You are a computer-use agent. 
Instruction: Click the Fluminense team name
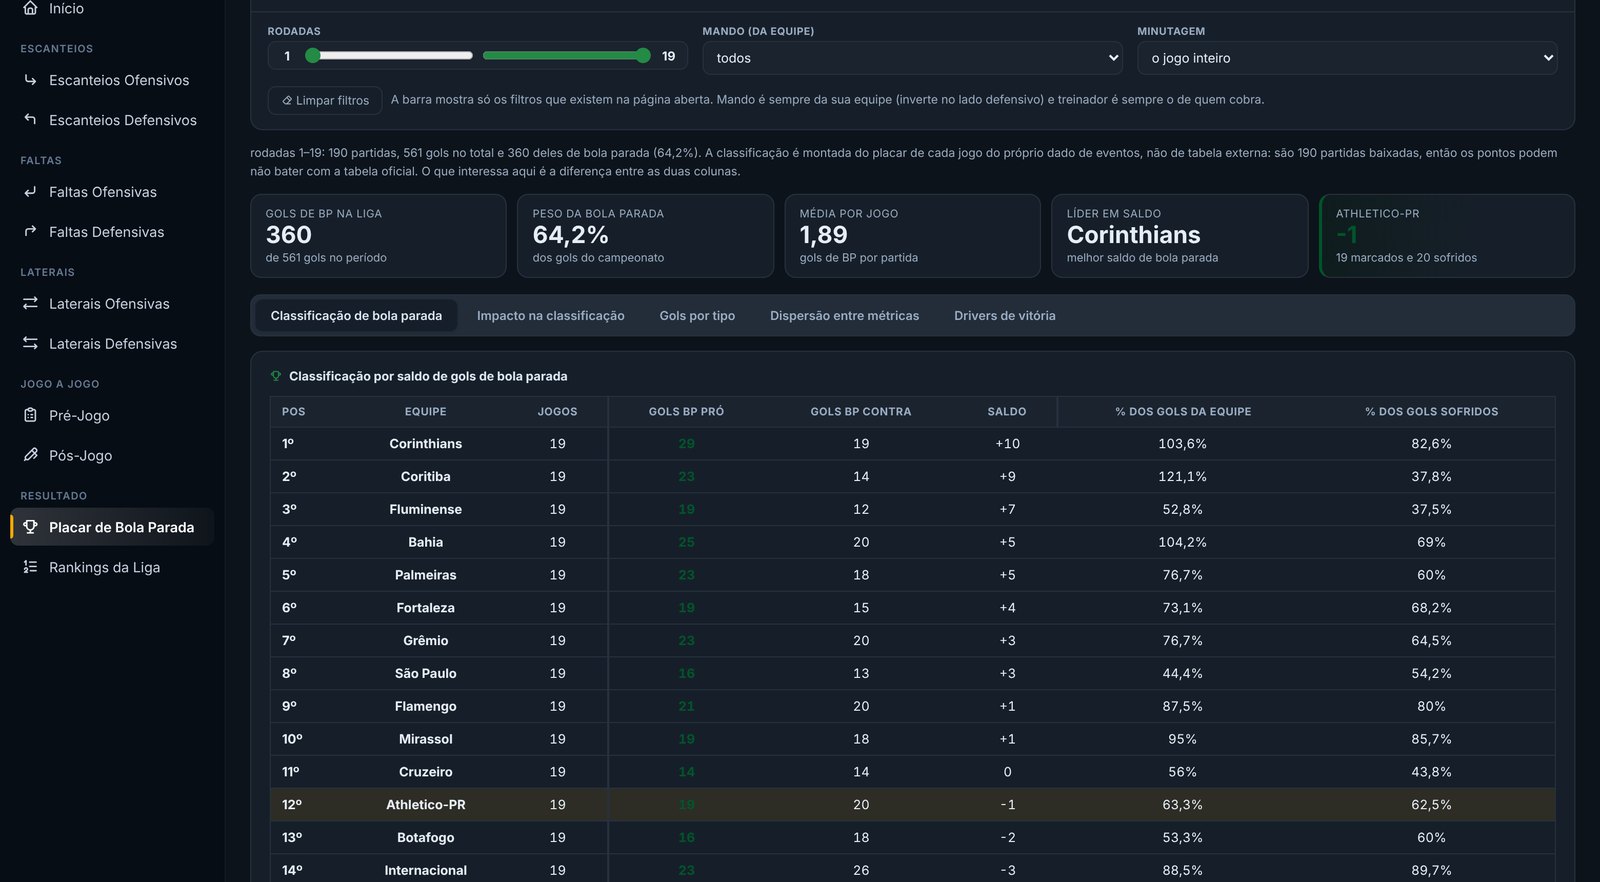426,510
